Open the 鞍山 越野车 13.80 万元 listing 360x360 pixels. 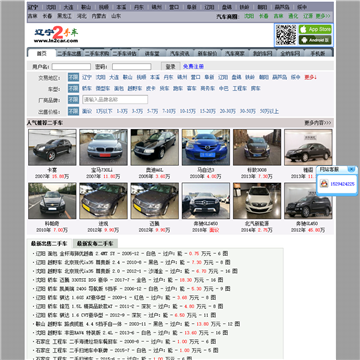pos(138,324)
